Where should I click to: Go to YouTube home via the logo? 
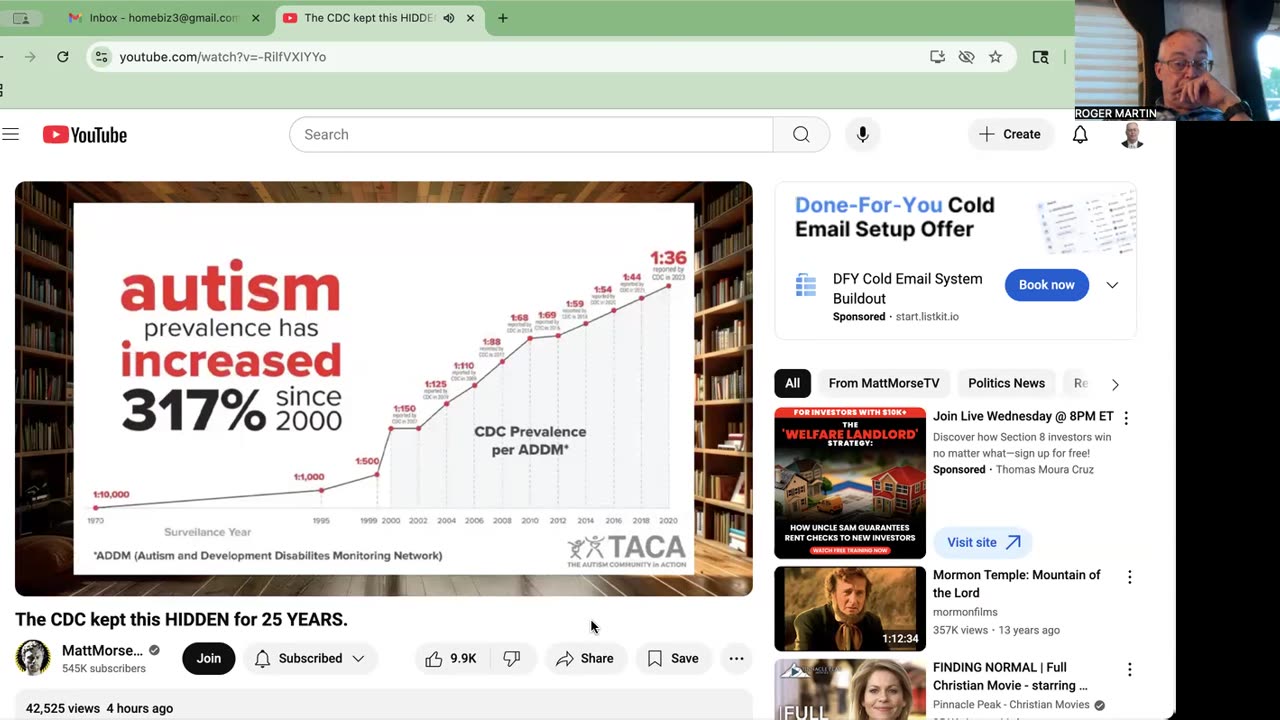85,135
